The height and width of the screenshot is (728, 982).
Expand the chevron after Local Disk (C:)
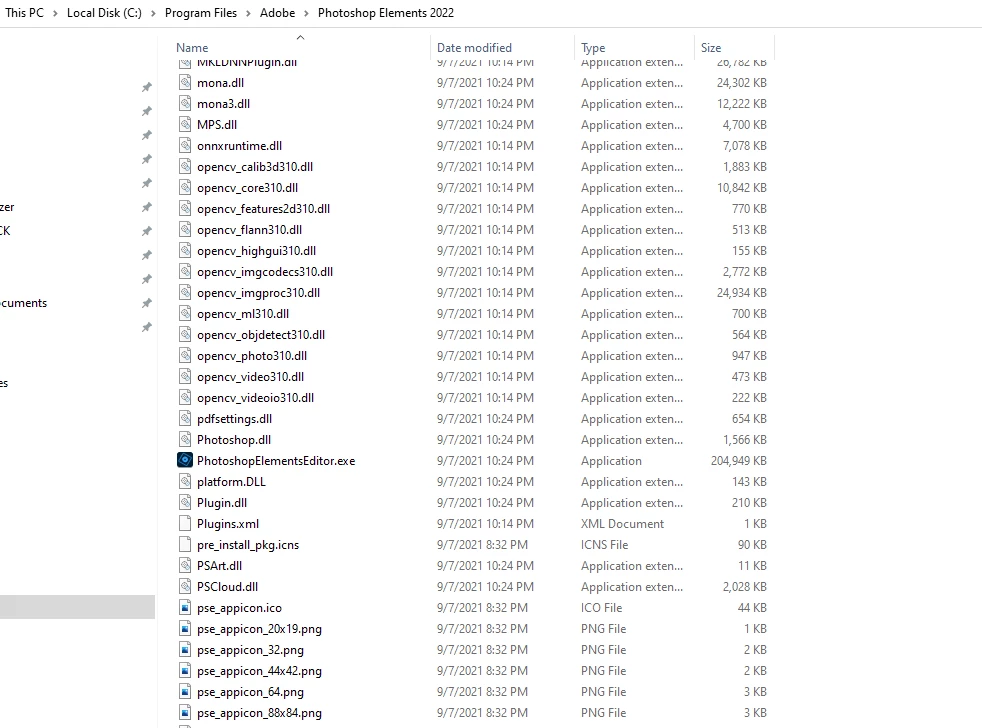tap(153, 13)
